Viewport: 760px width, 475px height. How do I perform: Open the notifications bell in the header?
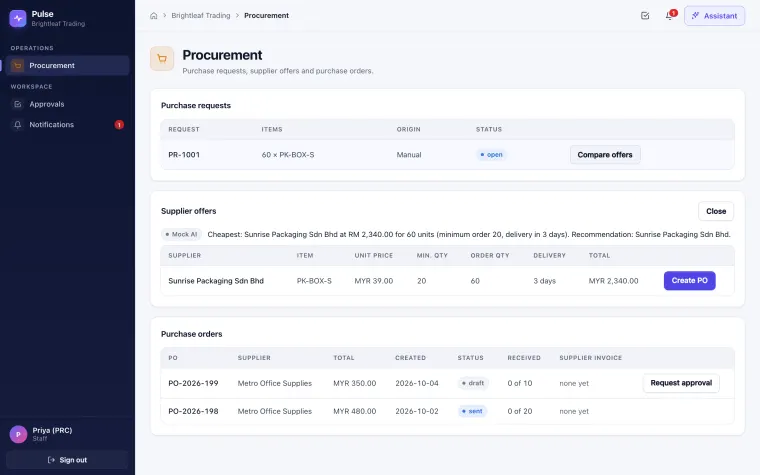coord(669,16)
